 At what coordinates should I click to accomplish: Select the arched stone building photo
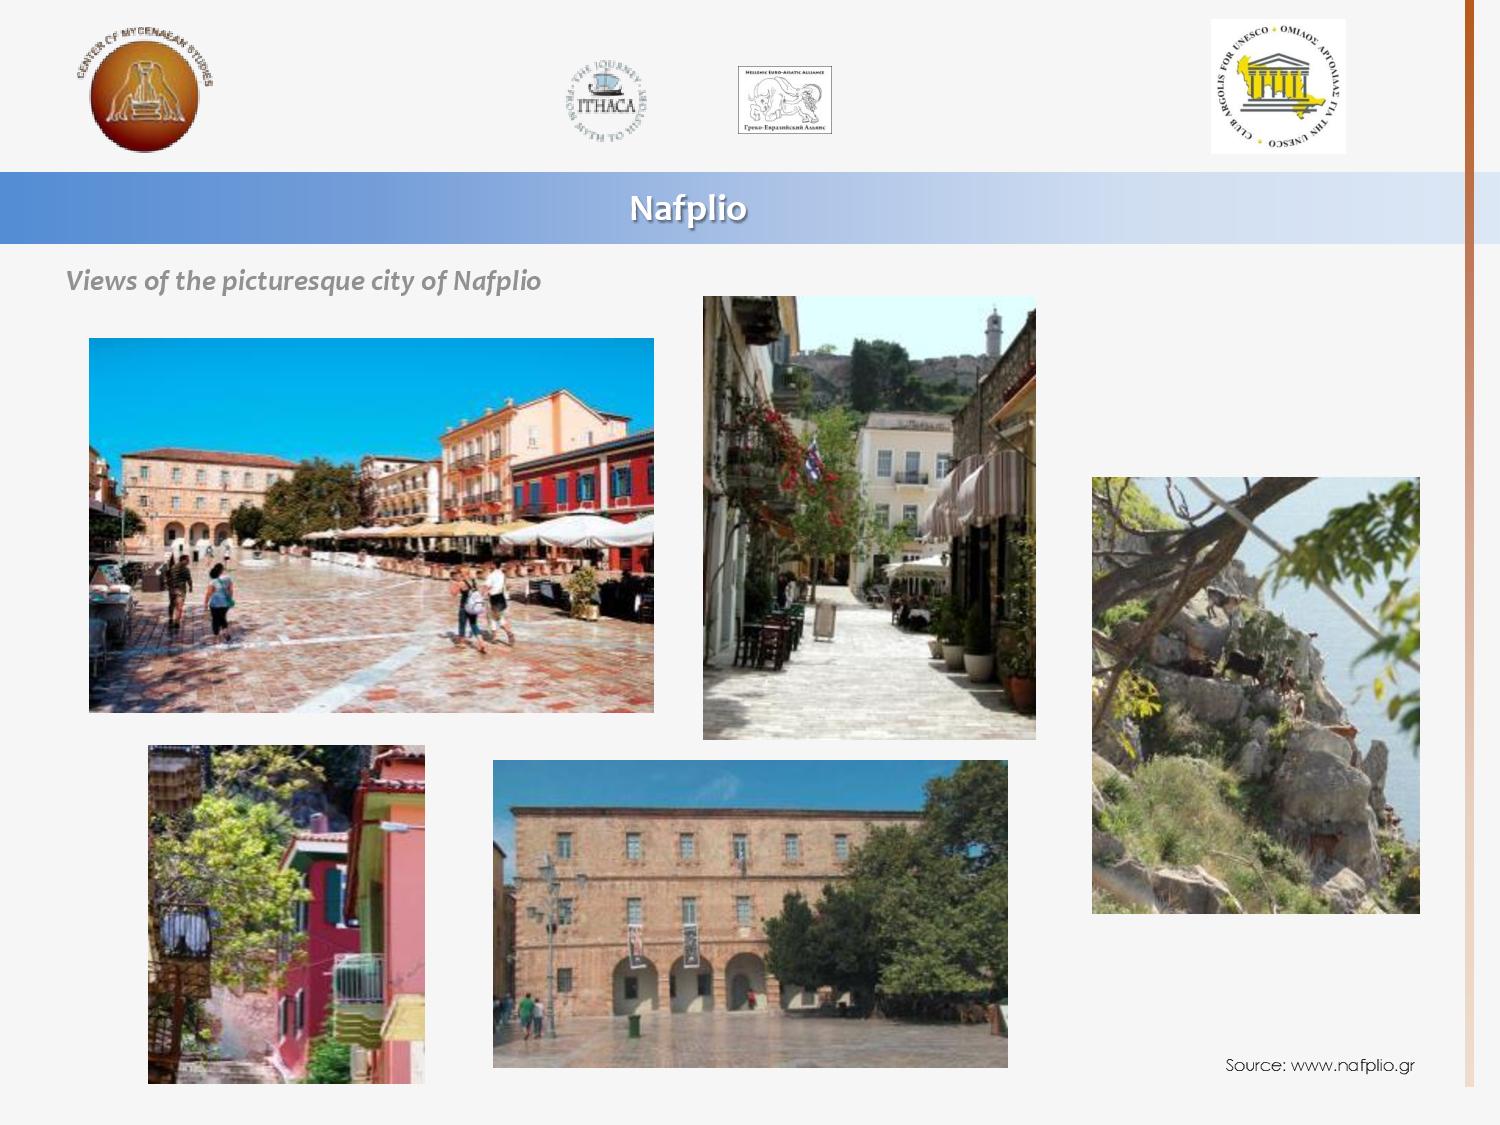[x=750, y=913]
